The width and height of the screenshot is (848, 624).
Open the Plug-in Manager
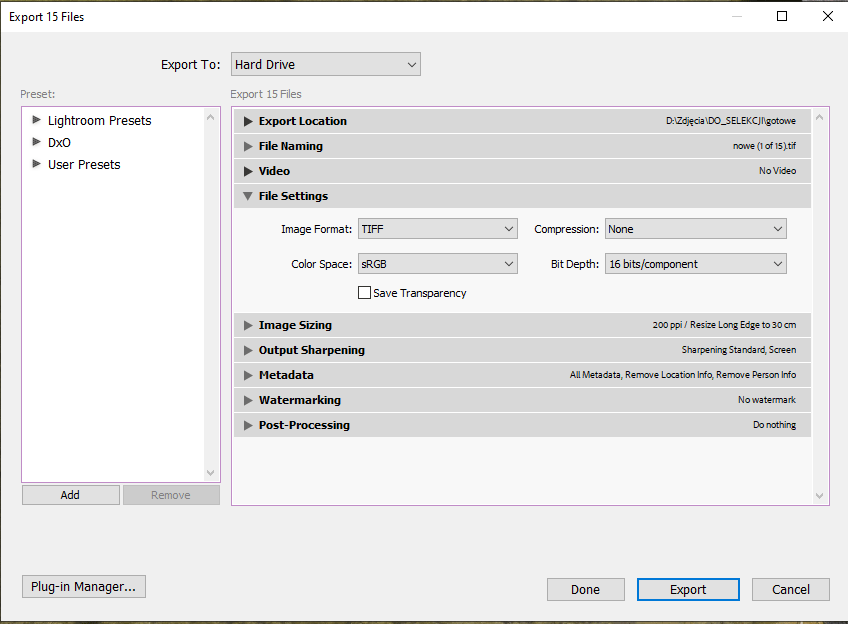click(x=84, y=587)
